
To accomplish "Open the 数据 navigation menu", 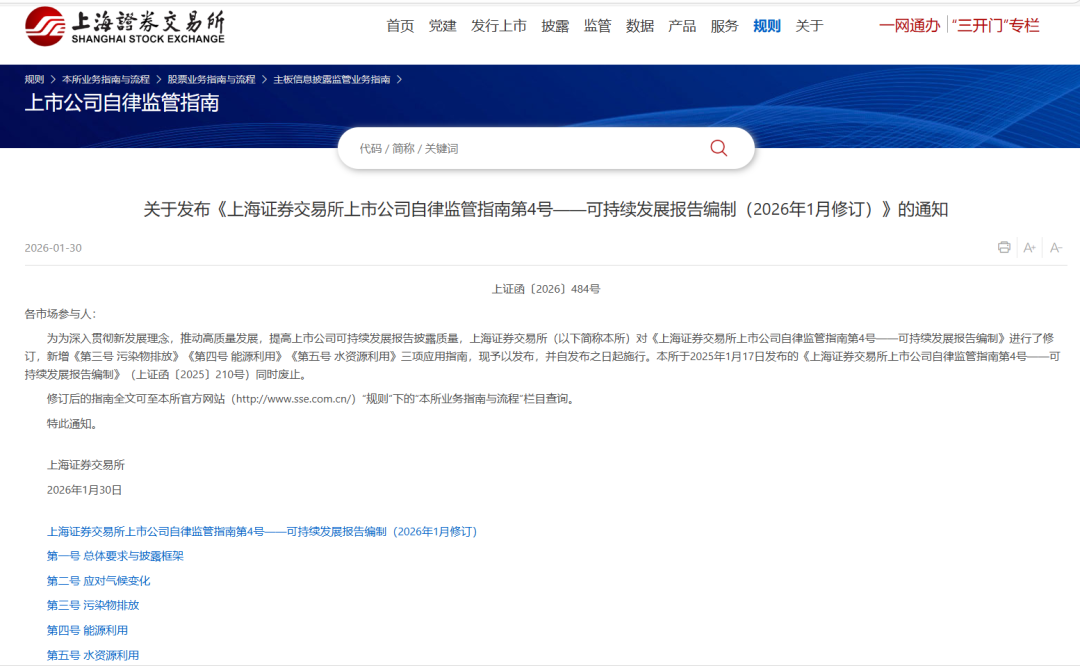I will tap(640, 26).
